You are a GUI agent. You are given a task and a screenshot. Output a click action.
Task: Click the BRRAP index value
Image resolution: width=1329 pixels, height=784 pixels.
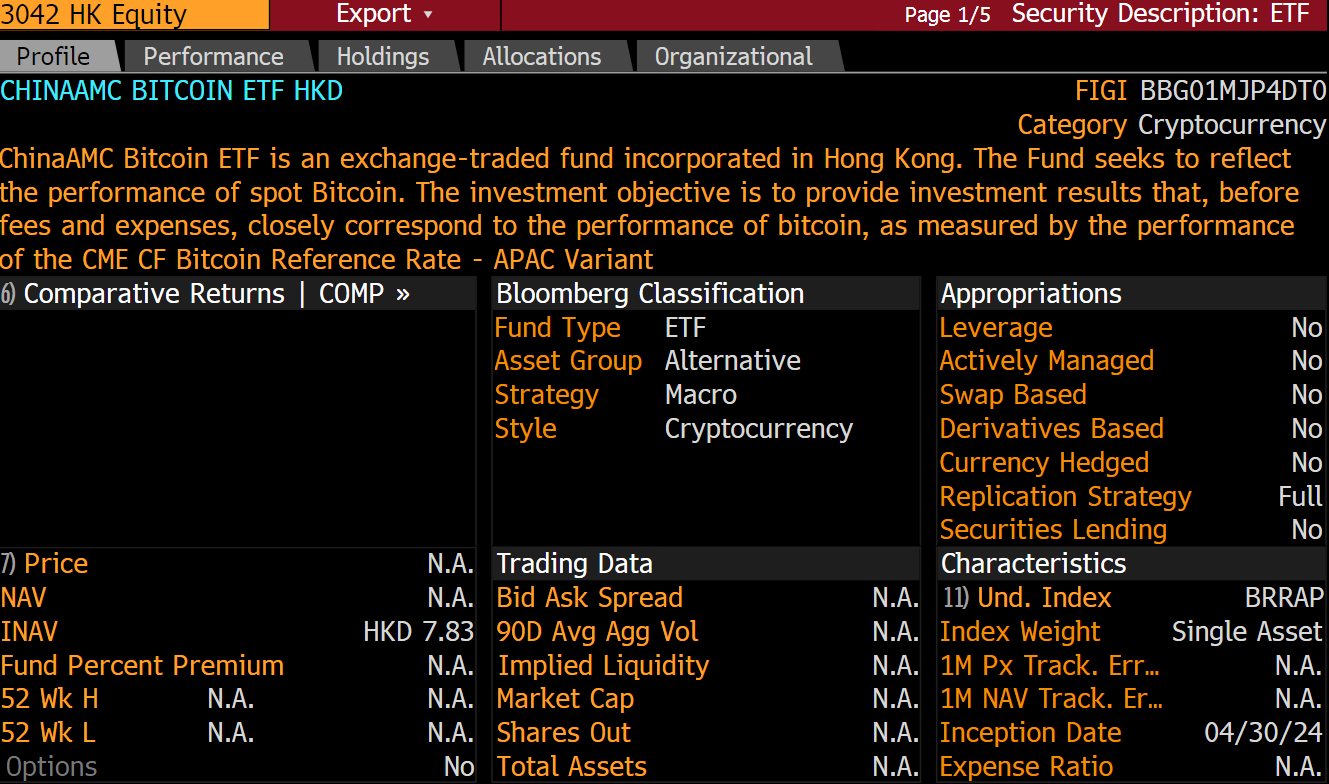[x=1284, y=598]
